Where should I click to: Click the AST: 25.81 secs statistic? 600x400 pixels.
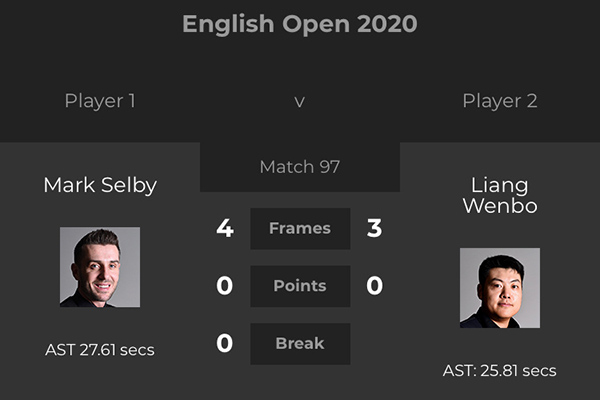pos(500,371)
